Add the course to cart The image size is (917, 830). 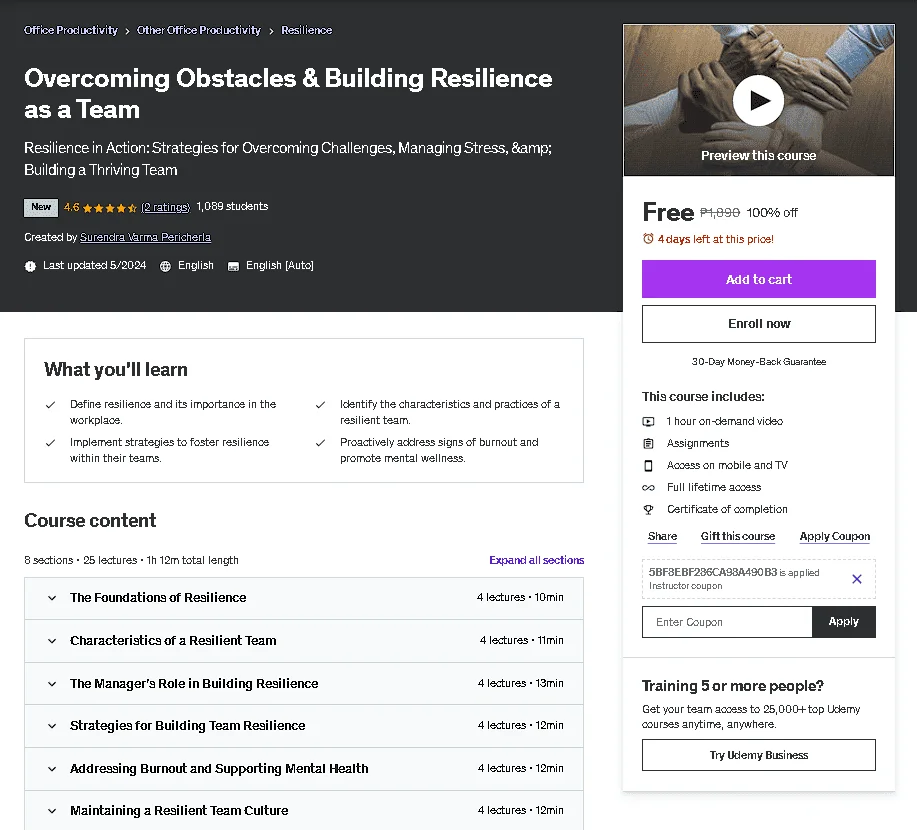[759, 279]
